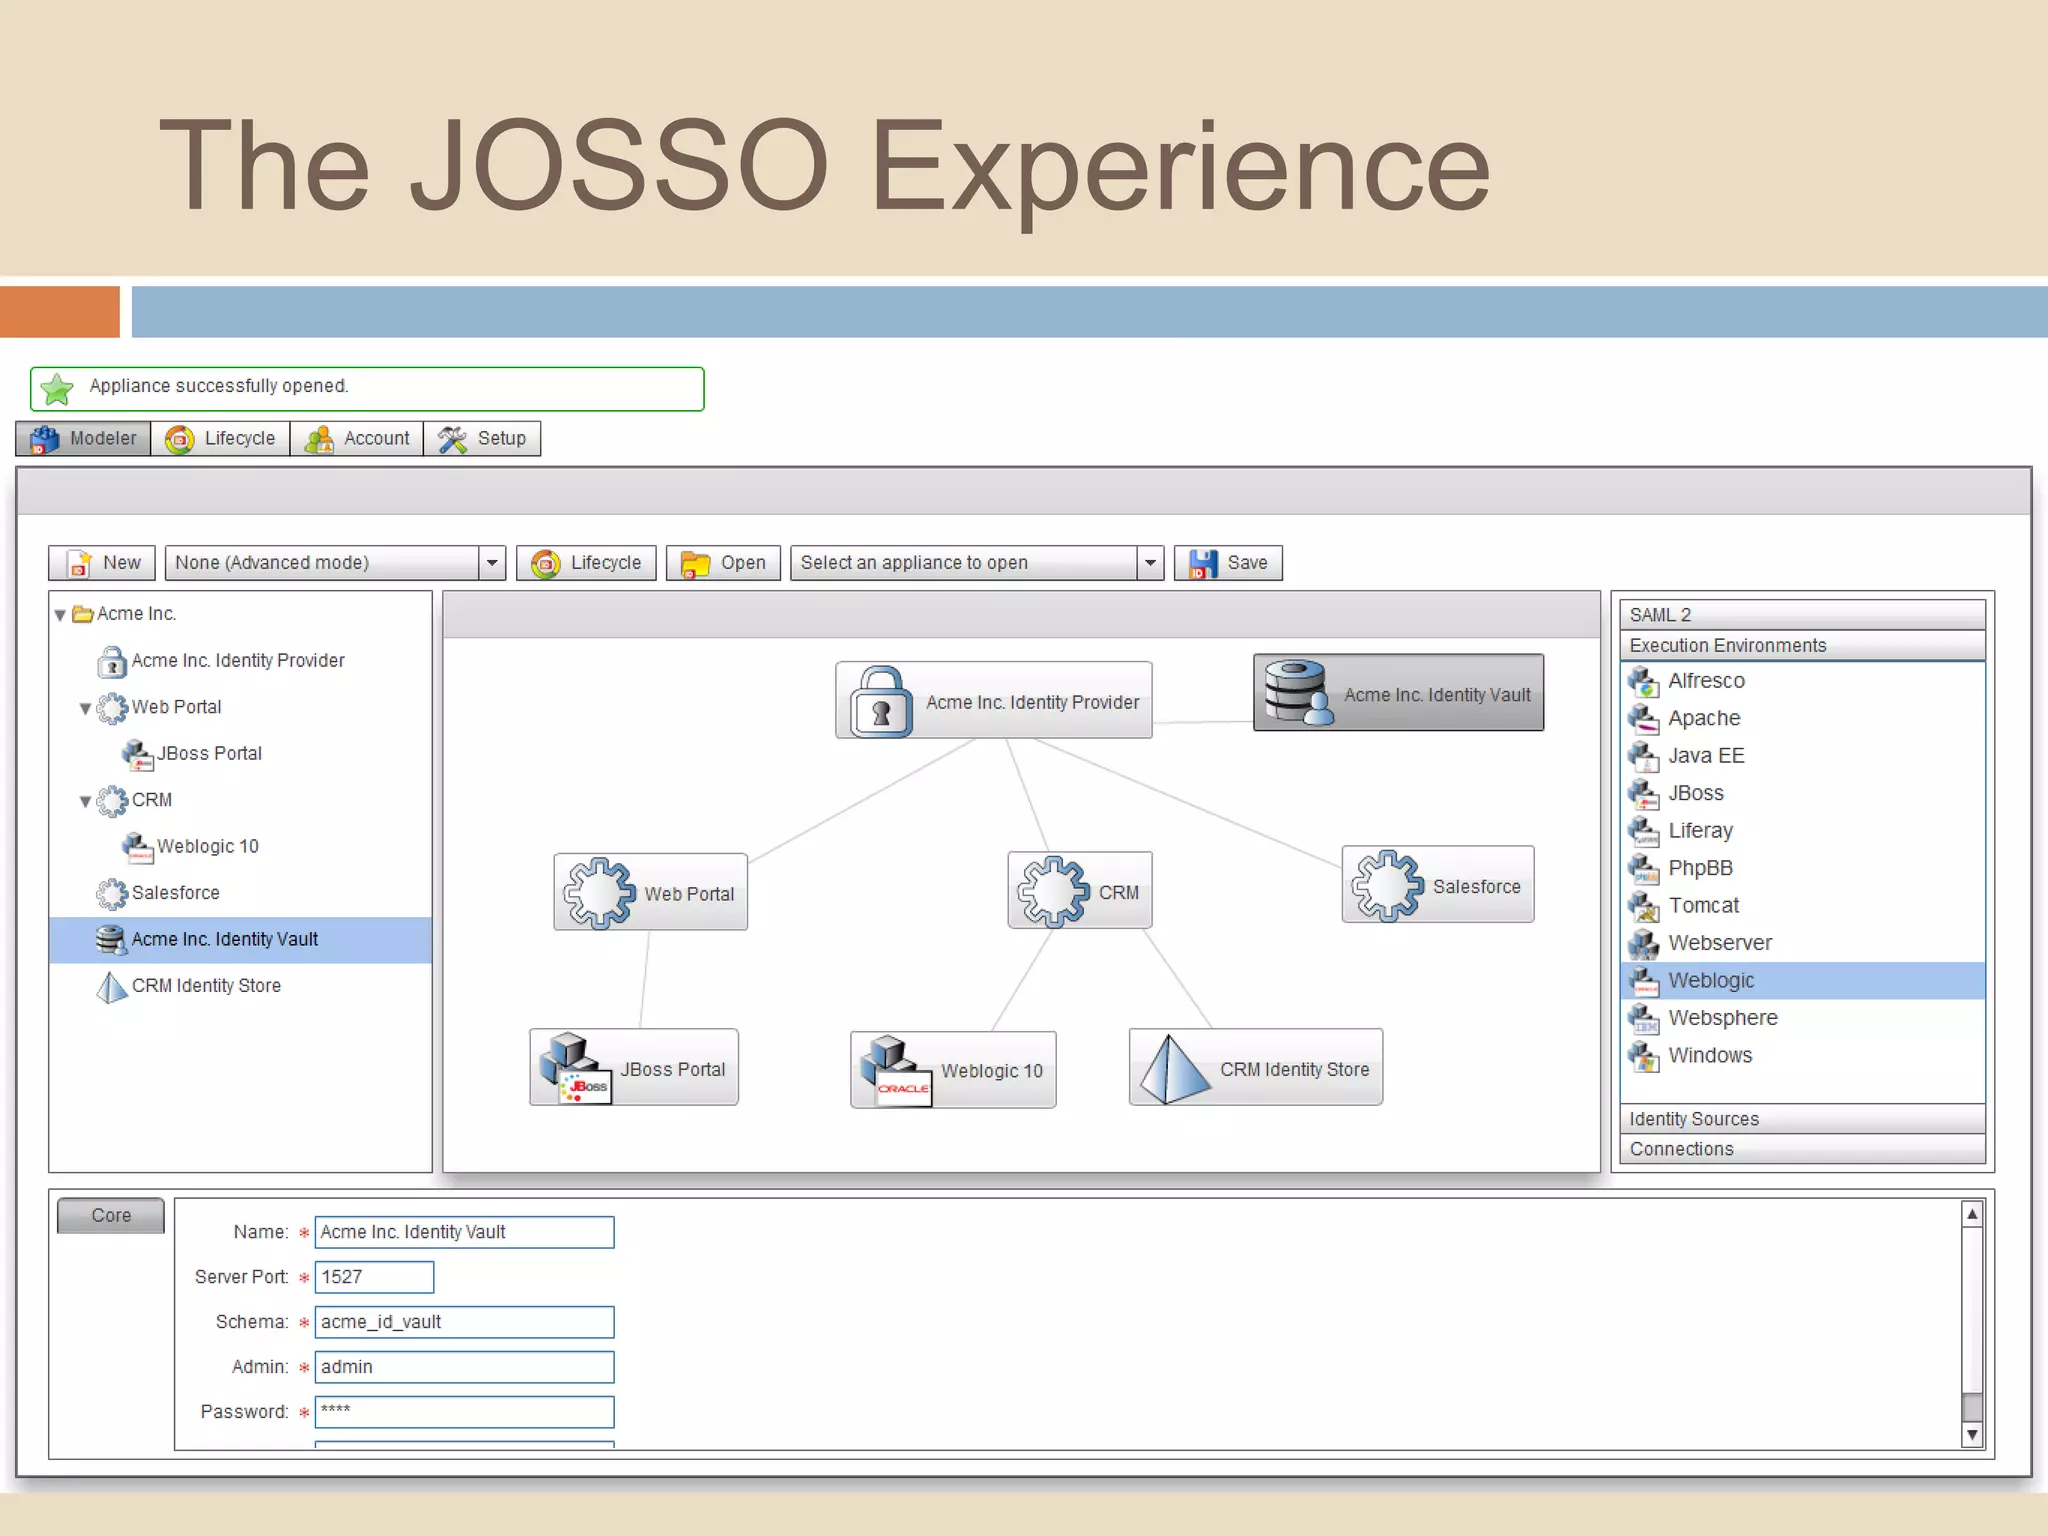The height and width of the screenshot is (1536, 2048).
Task: Collapse the Acme Inc. tree folder
Action: 60,615
